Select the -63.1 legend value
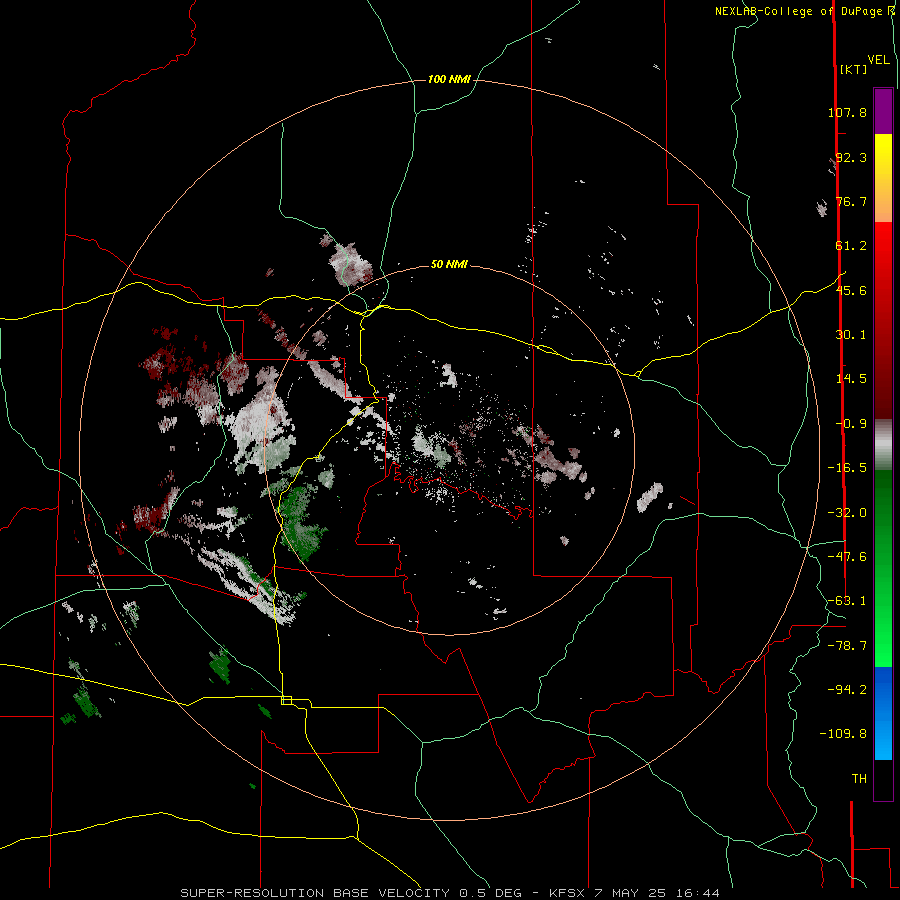 point(847,601)
